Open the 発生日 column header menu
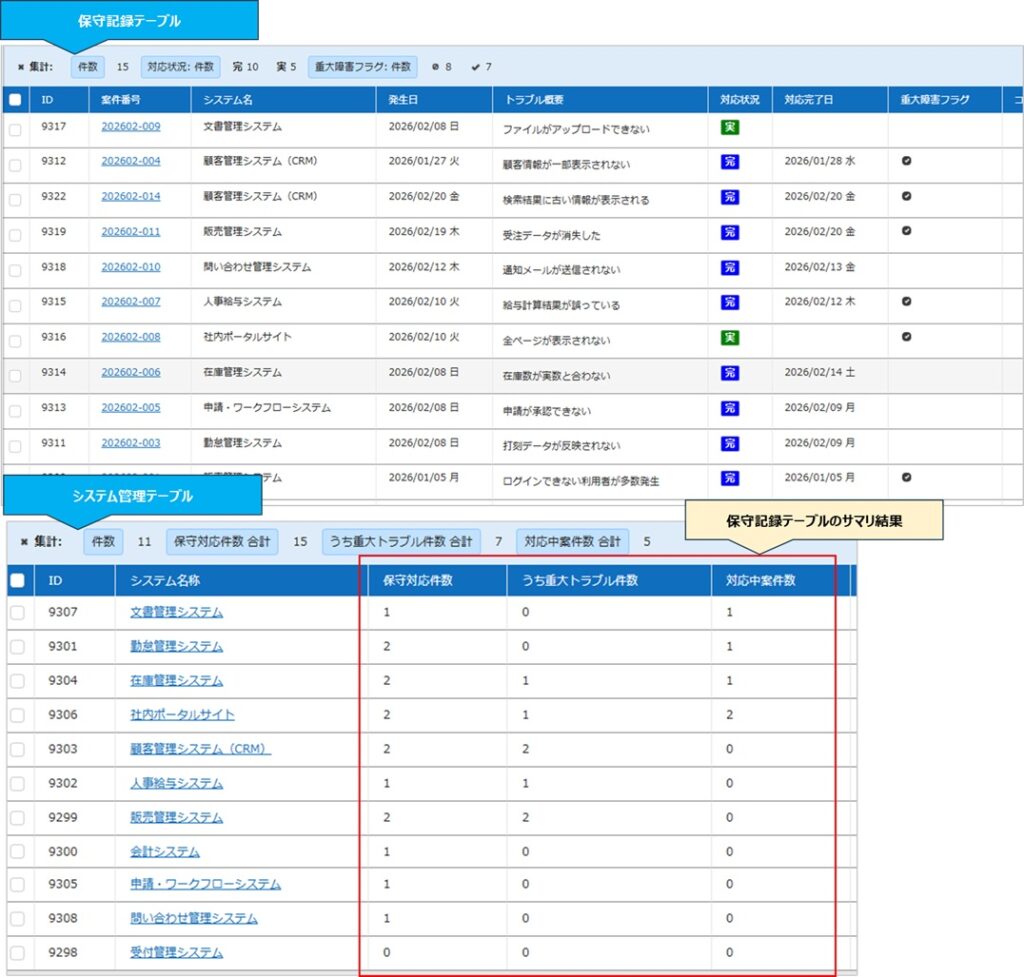Screen dimensions: 1024x977 click(434, 100)
